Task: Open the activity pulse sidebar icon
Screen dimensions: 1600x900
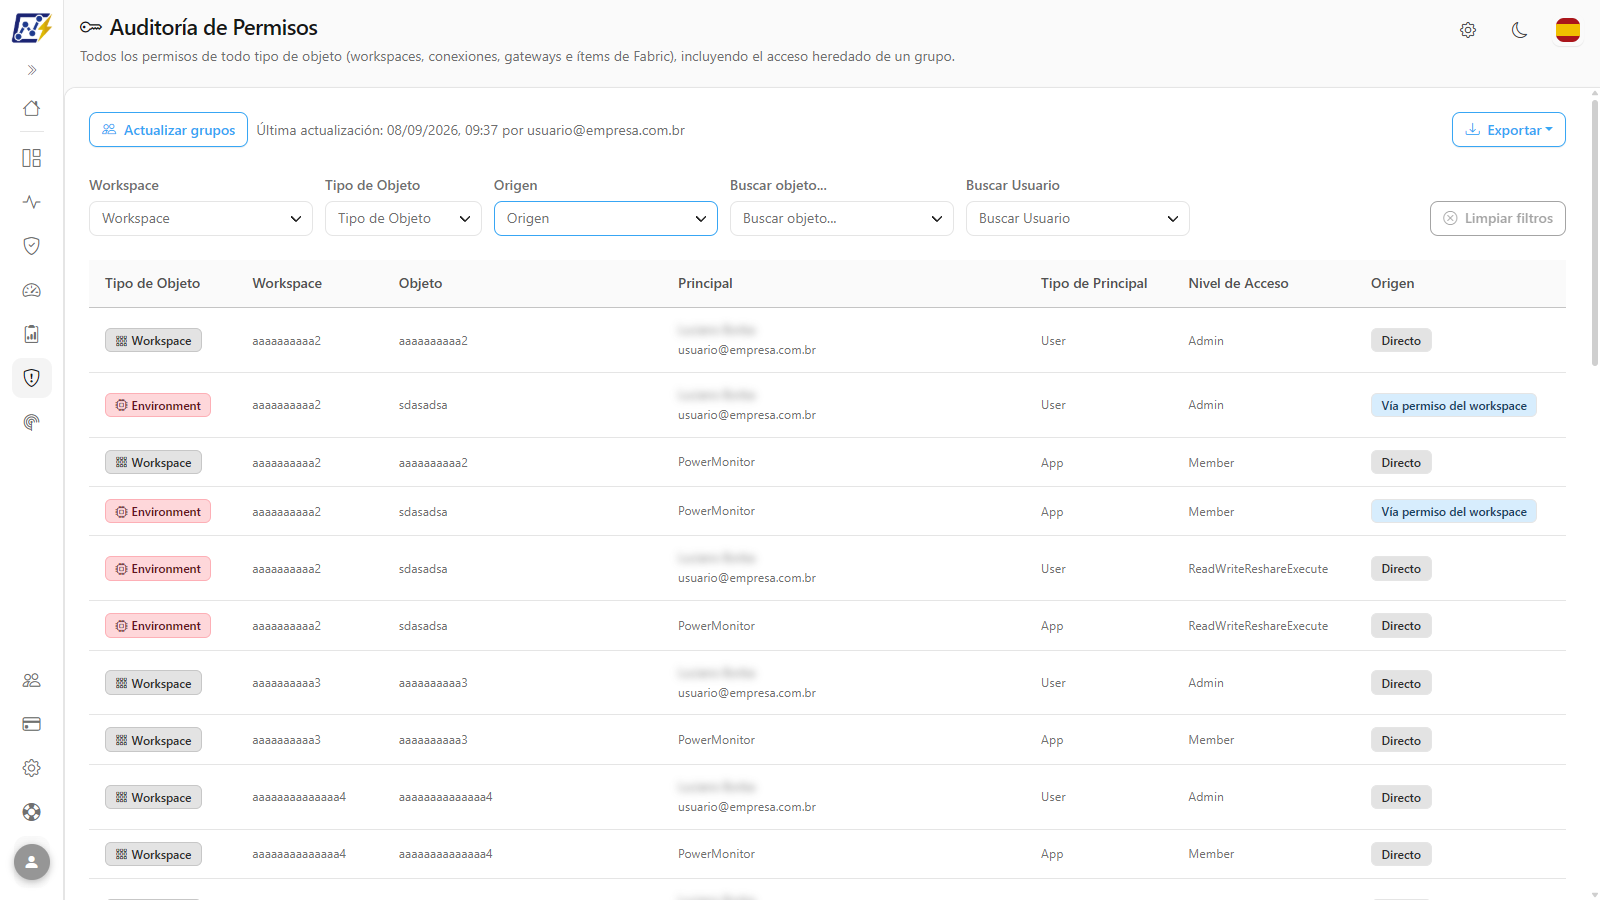Action: click(32, 202)
